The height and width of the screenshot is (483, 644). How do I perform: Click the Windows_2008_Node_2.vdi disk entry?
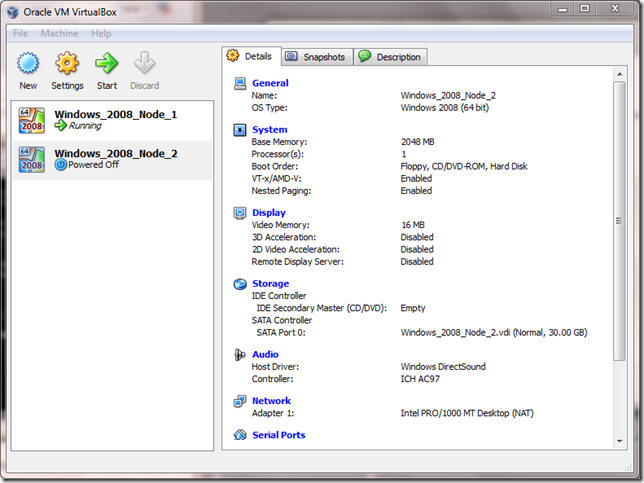[x=494, y=333]
